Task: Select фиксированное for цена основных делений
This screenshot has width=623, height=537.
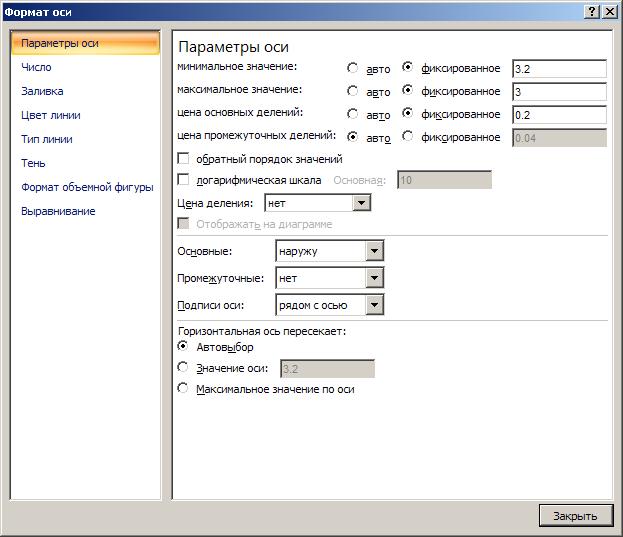Action: coord(407,113)
